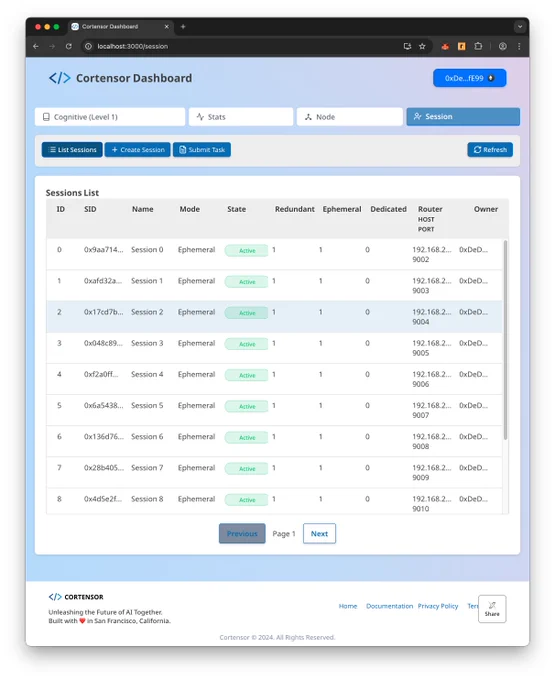555x680 pixels.
Task: Click the Session 6 name cell
Action: [x=147, y=437]
